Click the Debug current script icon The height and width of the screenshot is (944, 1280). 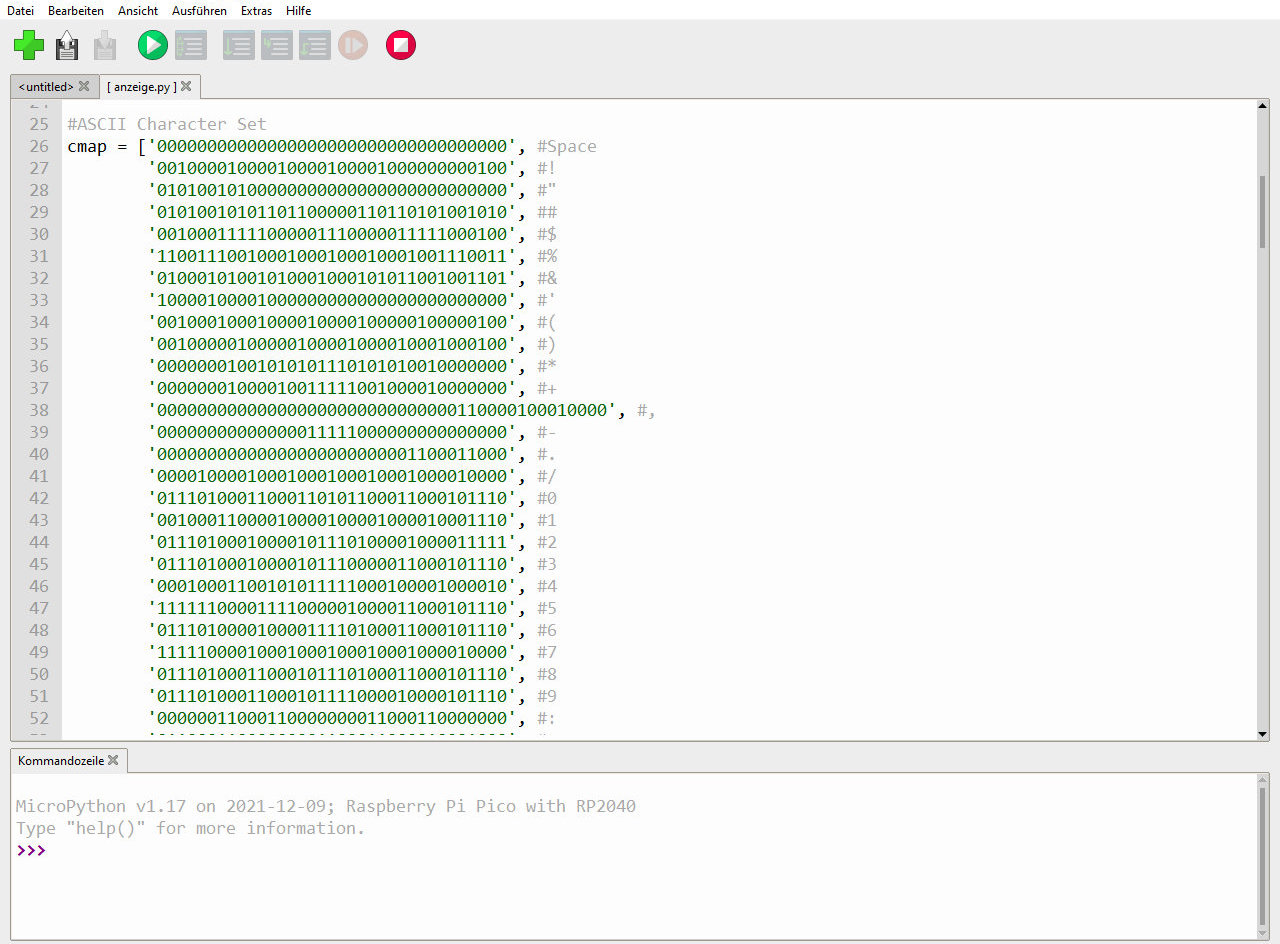coord(191,45)
